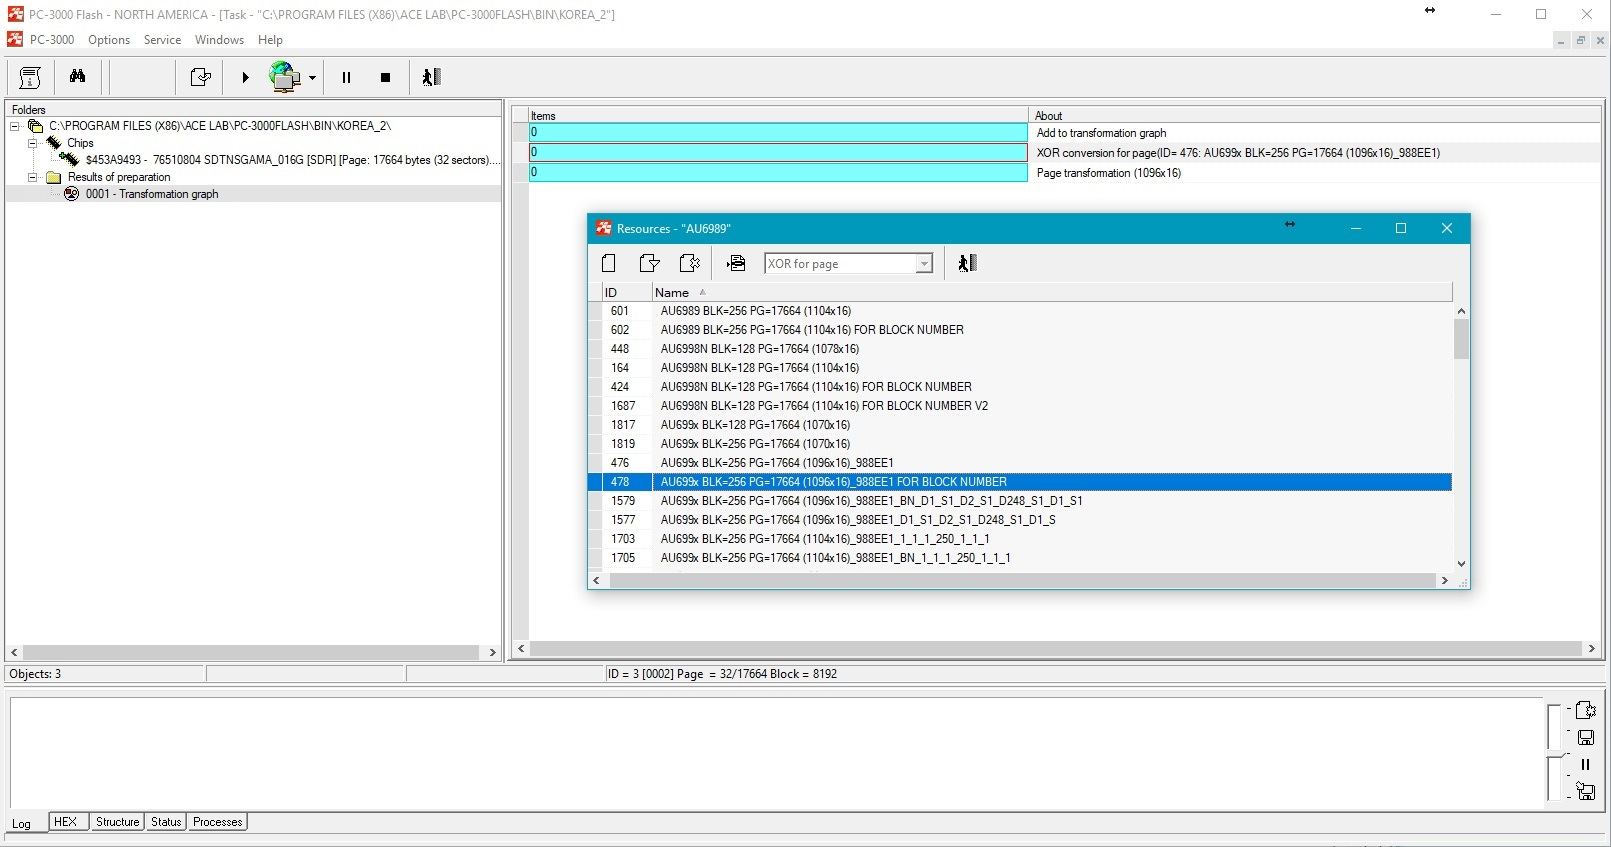Screen dimensions: 1611x847
Task: Select resource row ID 1819
Action: pyautogui.click(x=1020, y=444)
